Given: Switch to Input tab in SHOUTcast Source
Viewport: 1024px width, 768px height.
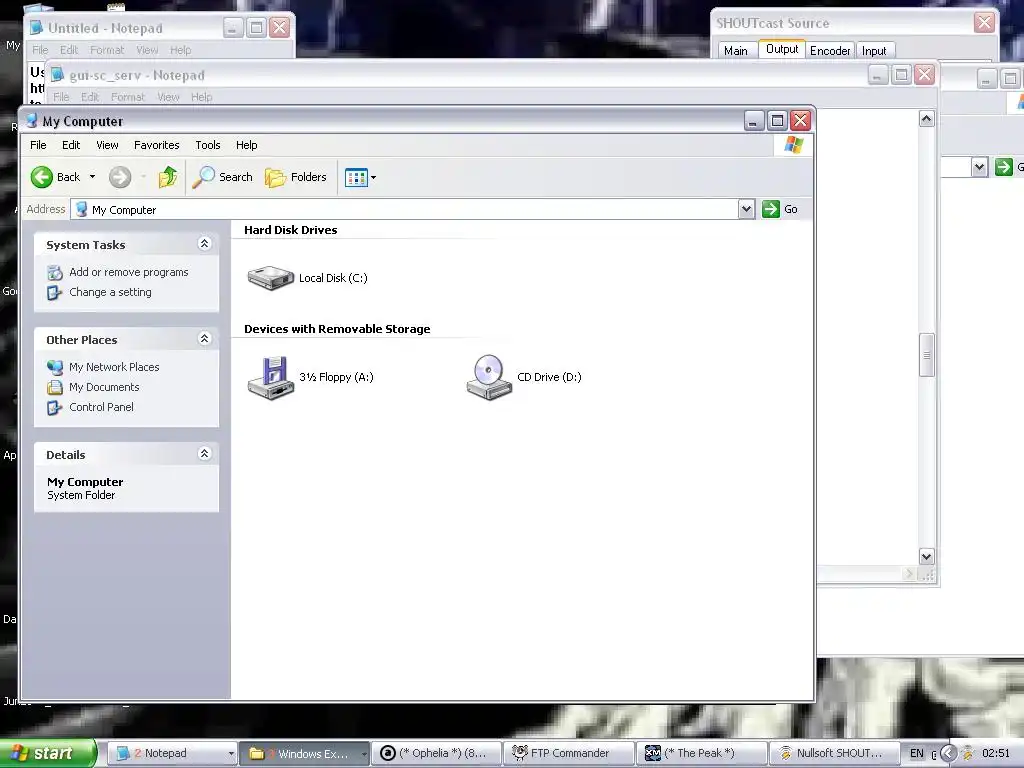Looking at the screenshot, I should [x=874, y=51].
